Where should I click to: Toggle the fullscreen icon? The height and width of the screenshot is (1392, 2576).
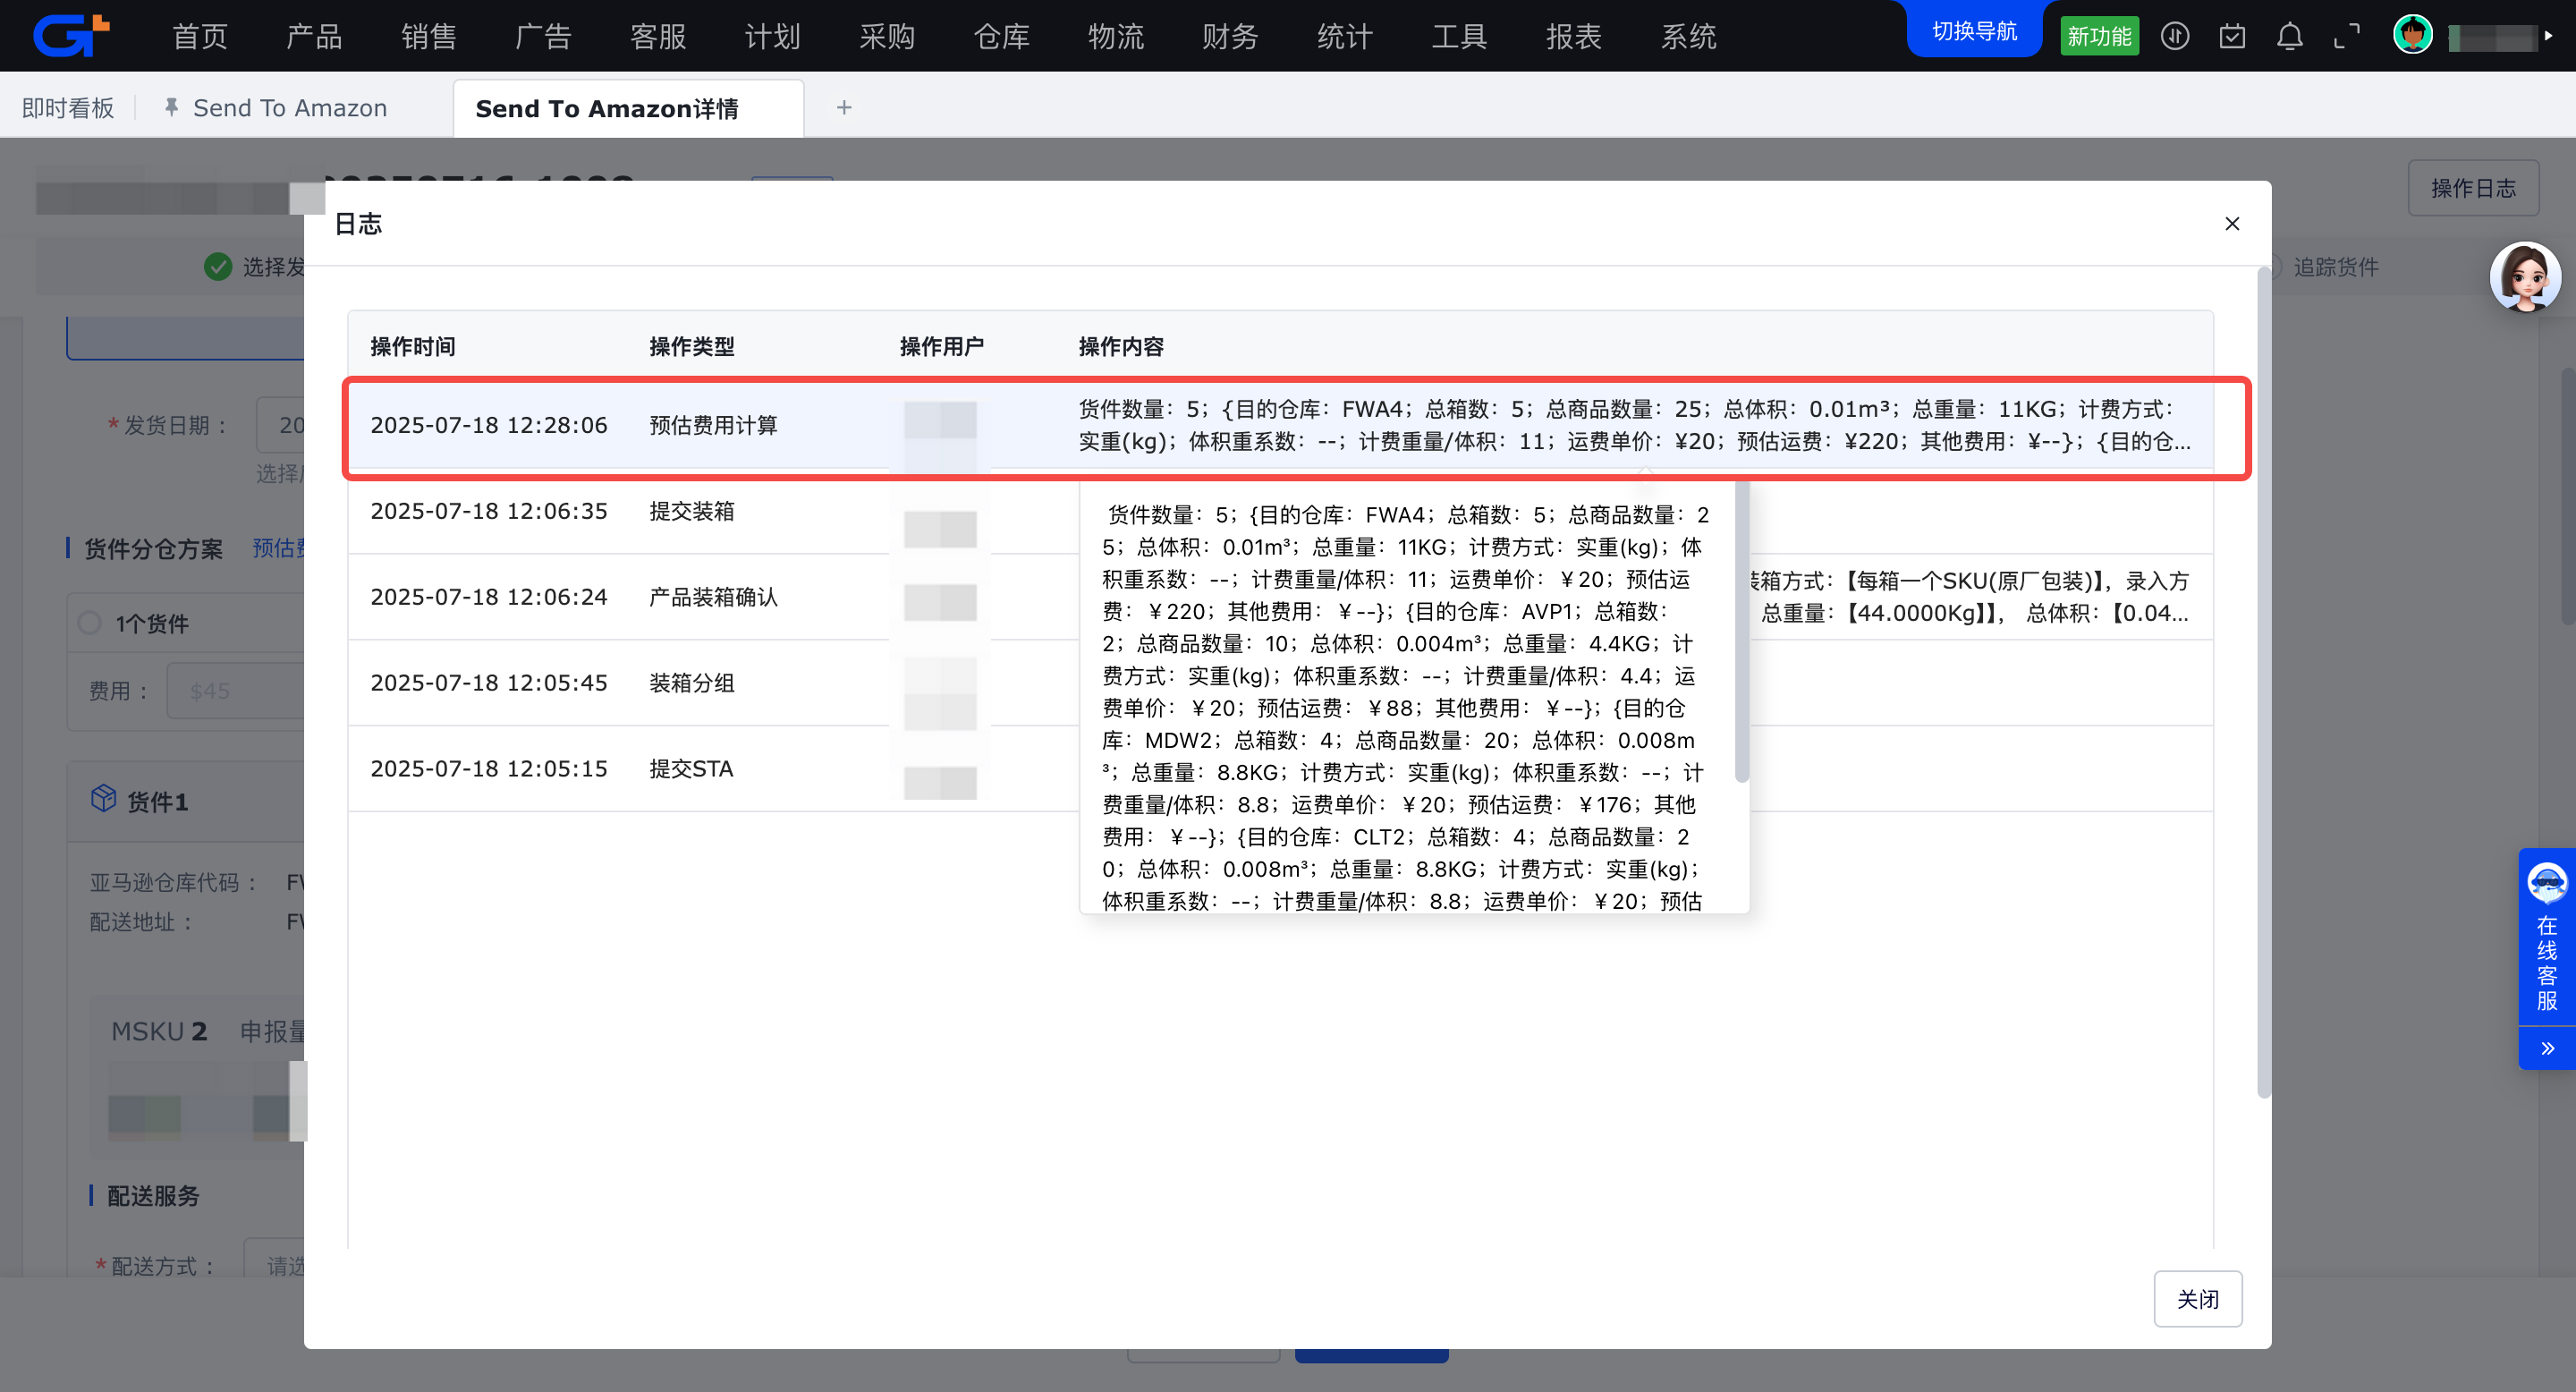pos(2346,36)
